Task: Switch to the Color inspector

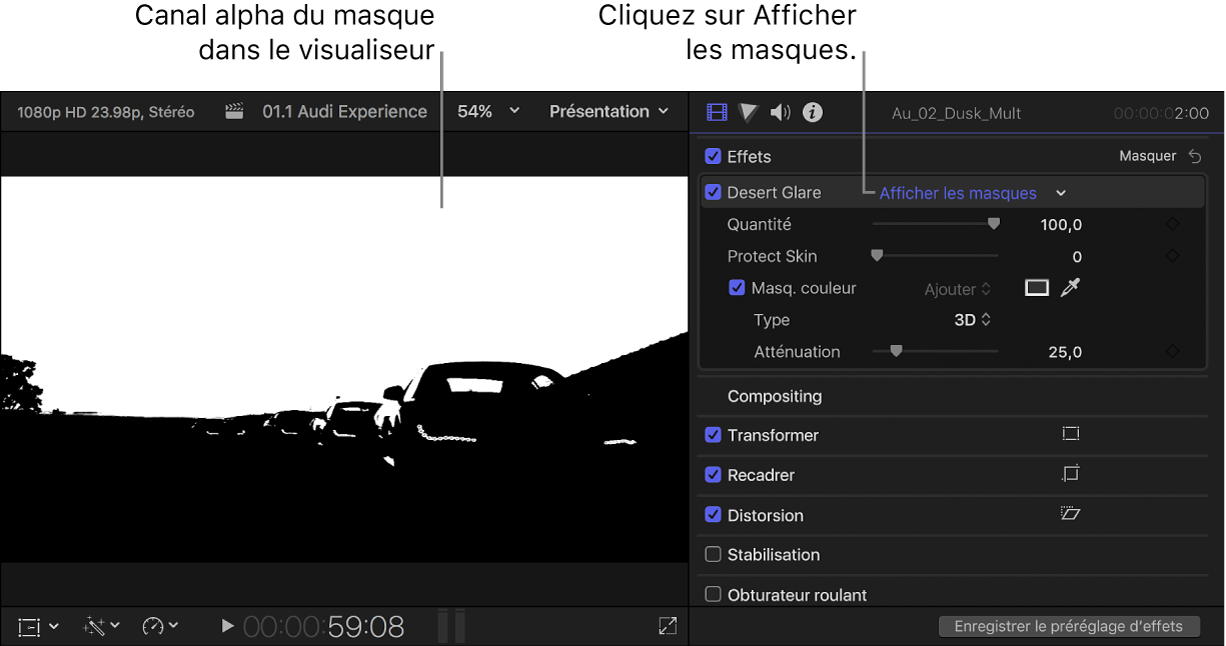Action: pyautogui.click(x=748, y=112)
